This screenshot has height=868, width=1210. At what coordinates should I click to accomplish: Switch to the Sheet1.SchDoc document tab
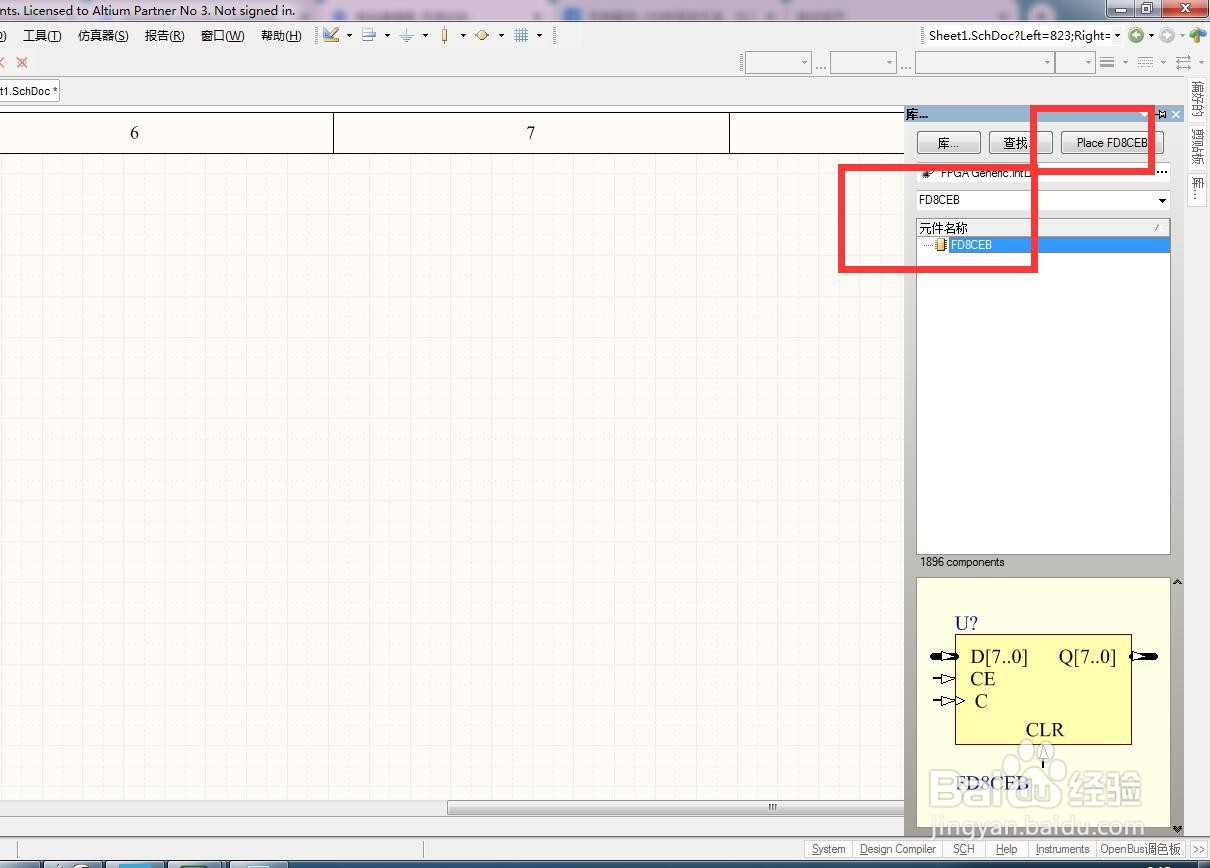pyautogui.click(x=29, y=91)
